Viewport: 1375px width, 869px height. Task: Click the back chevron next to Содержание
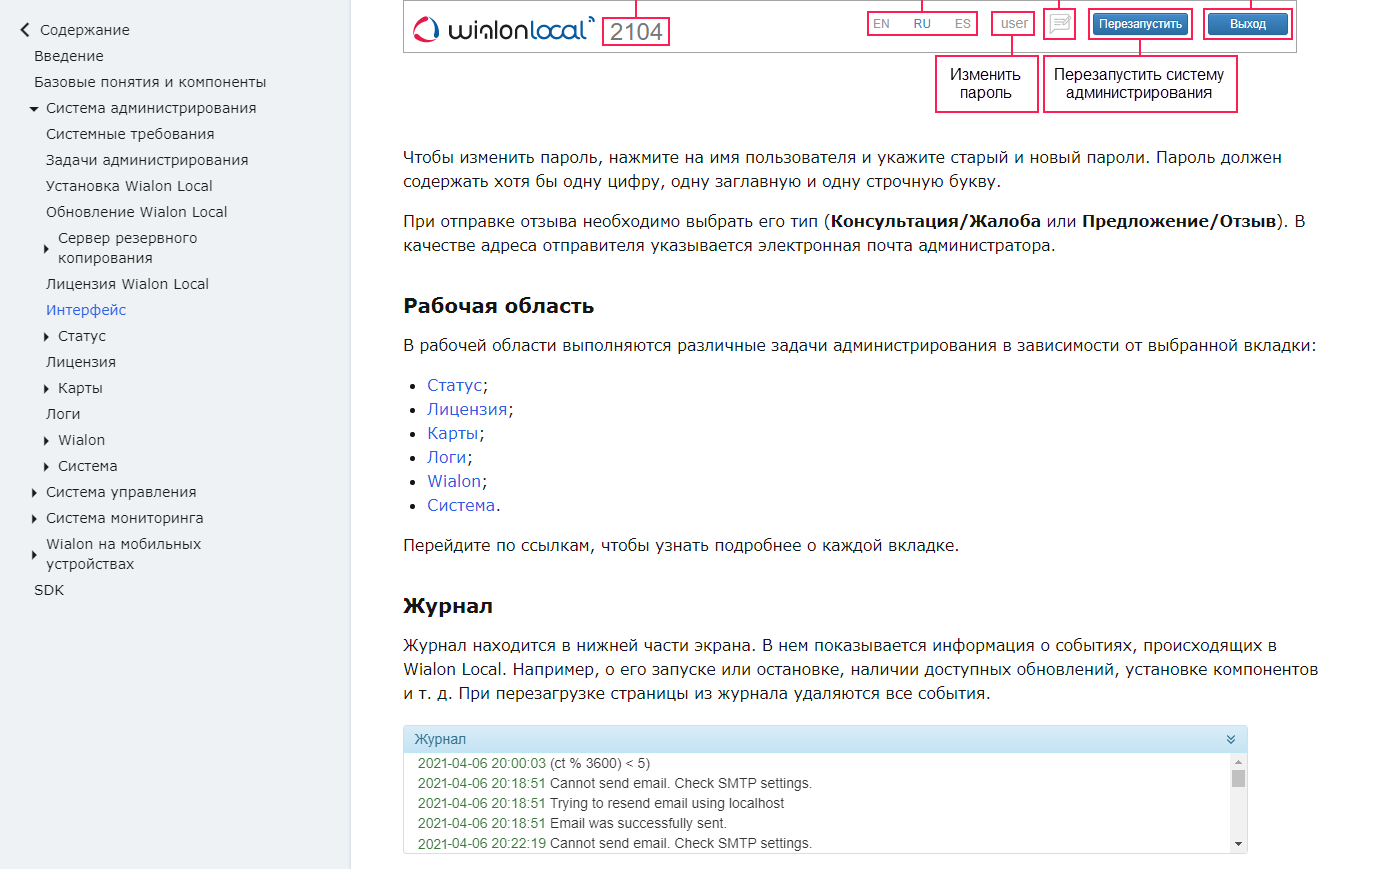point(25,30)
